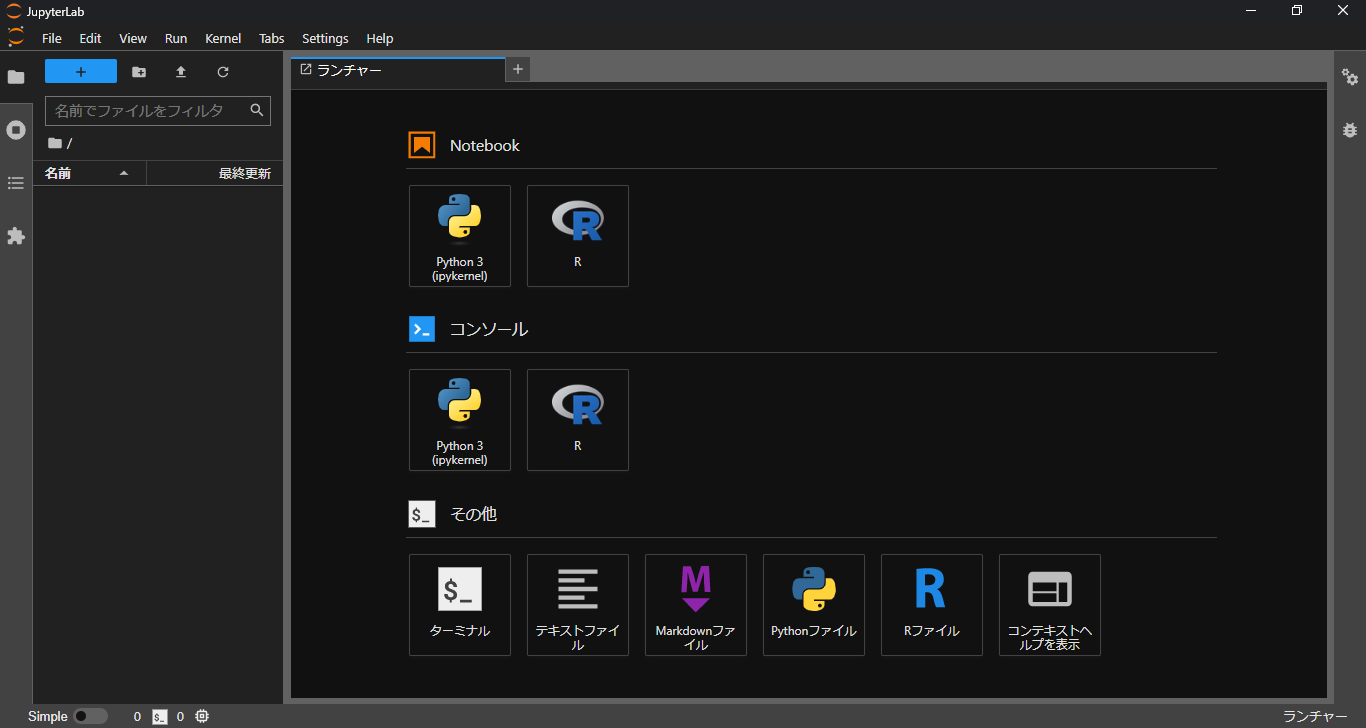Viewport: 1366px width, 728px height.
Task: Click the Jupyter logo in menu bar
Action: (16, 37)
